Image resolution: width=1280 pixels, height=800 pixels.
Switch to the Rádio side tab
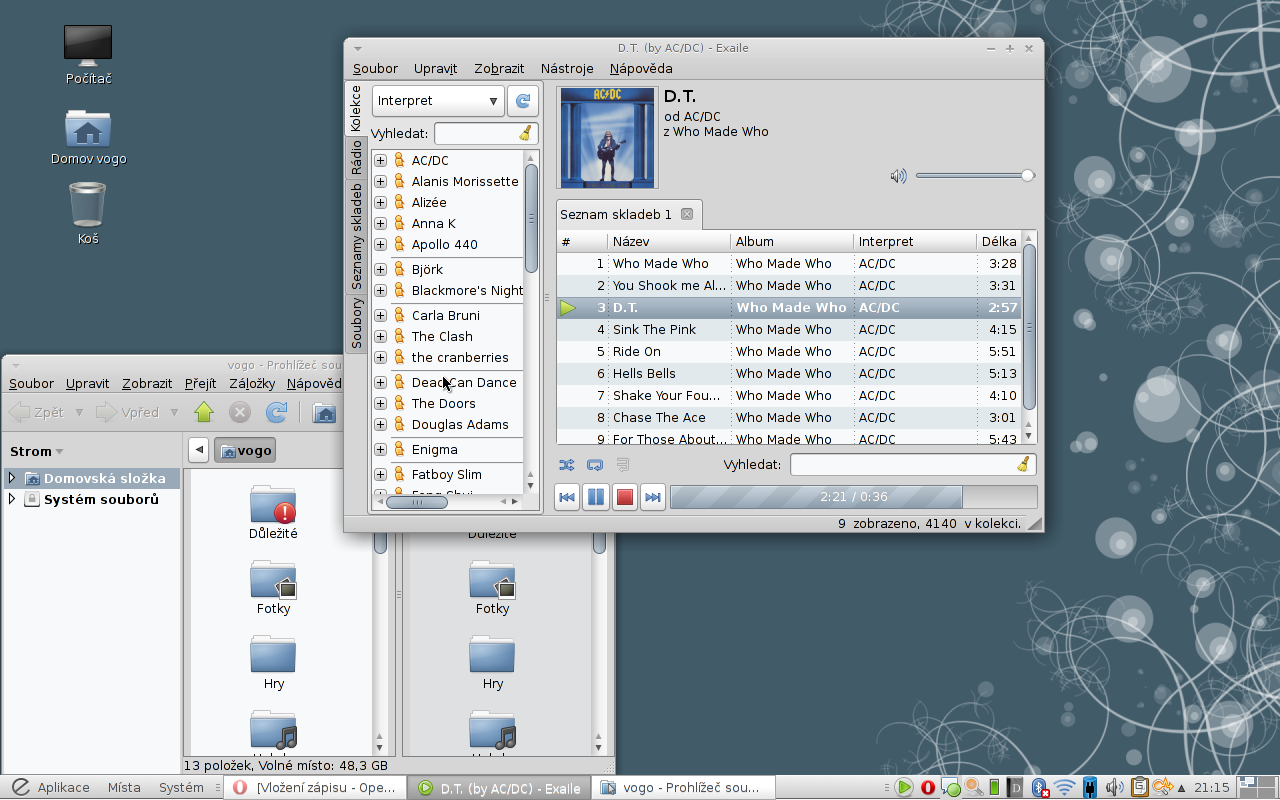click(356, 158)
